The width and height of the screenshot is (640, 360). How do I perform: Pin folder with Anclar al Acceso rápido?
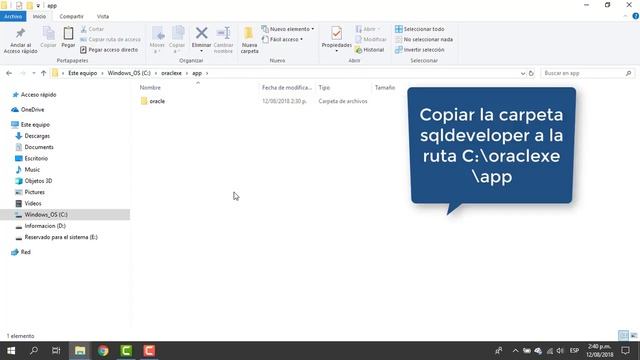click(20, 40)
